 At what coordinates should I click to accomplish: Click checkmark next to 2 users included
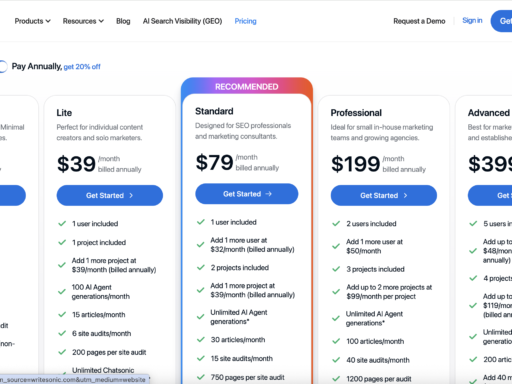(x=336, y=223)
